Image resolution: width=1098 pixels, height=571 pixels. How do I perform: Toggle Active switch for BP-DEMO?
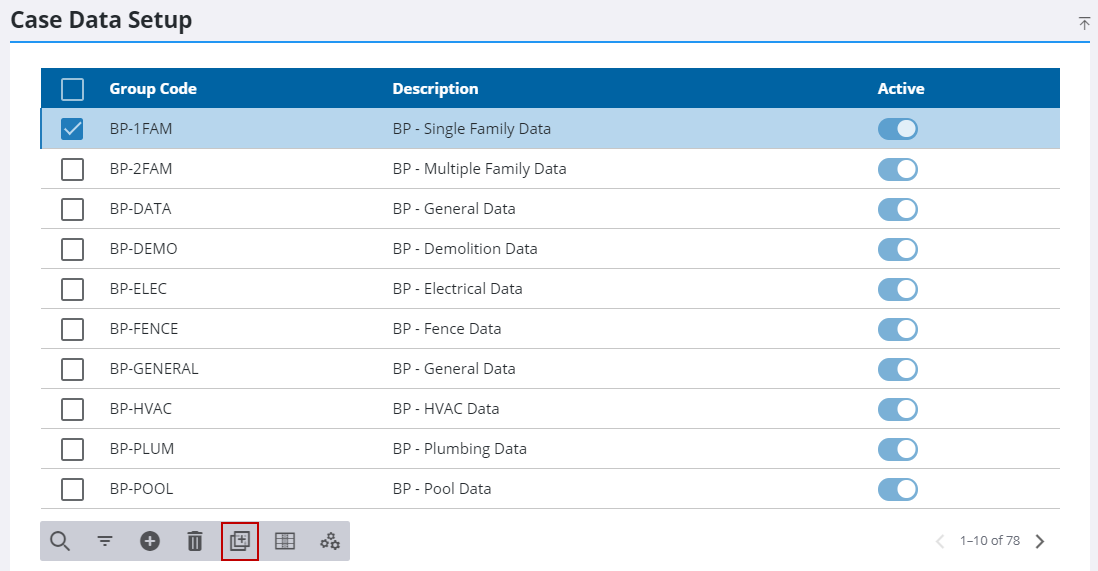tap(898, 249)
